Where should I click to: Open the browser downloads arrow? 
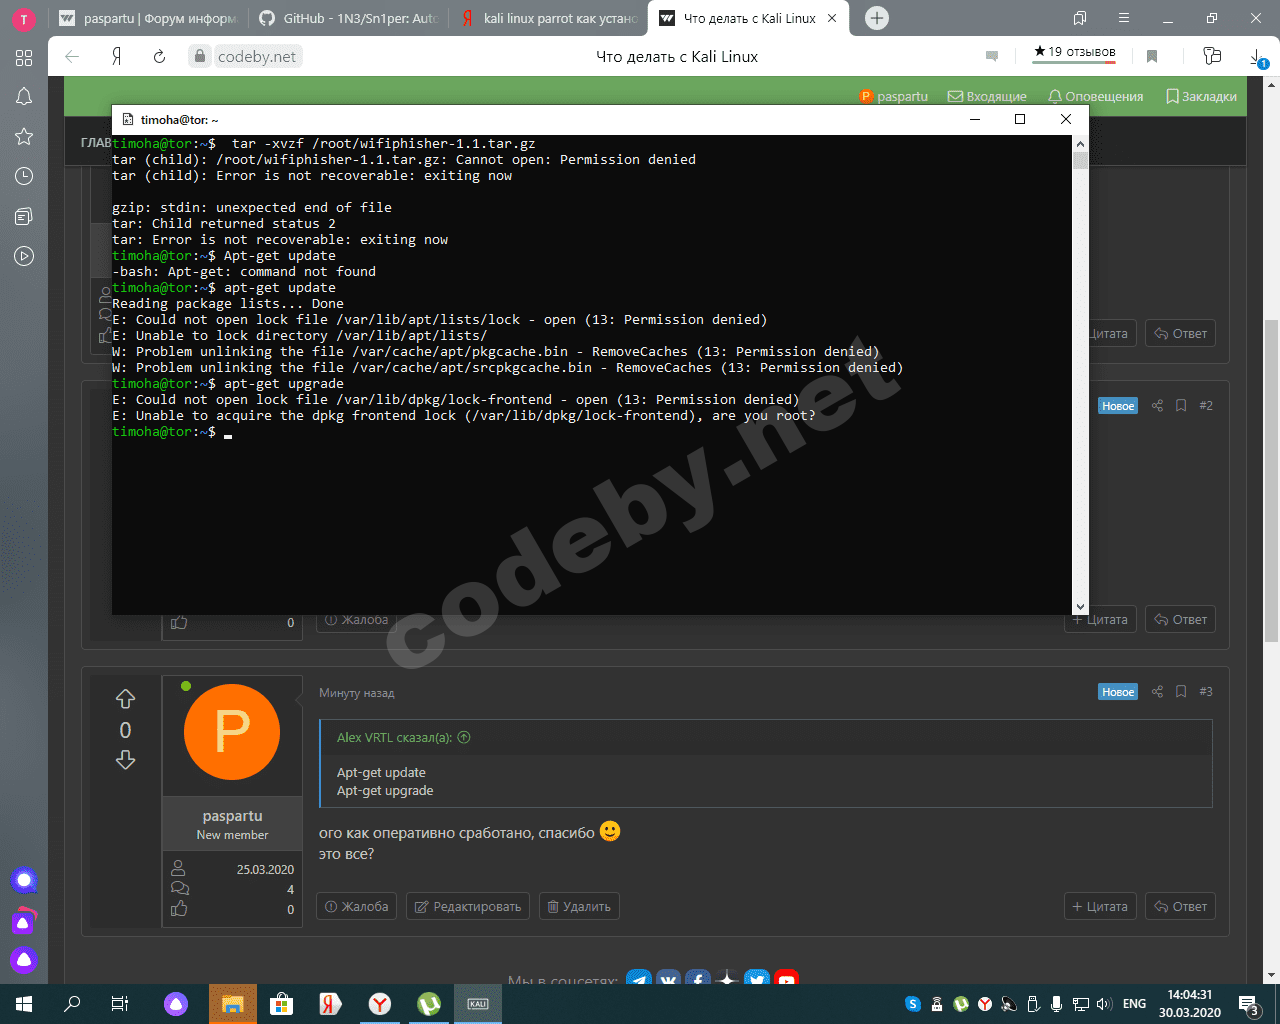tap(1258, 57)
